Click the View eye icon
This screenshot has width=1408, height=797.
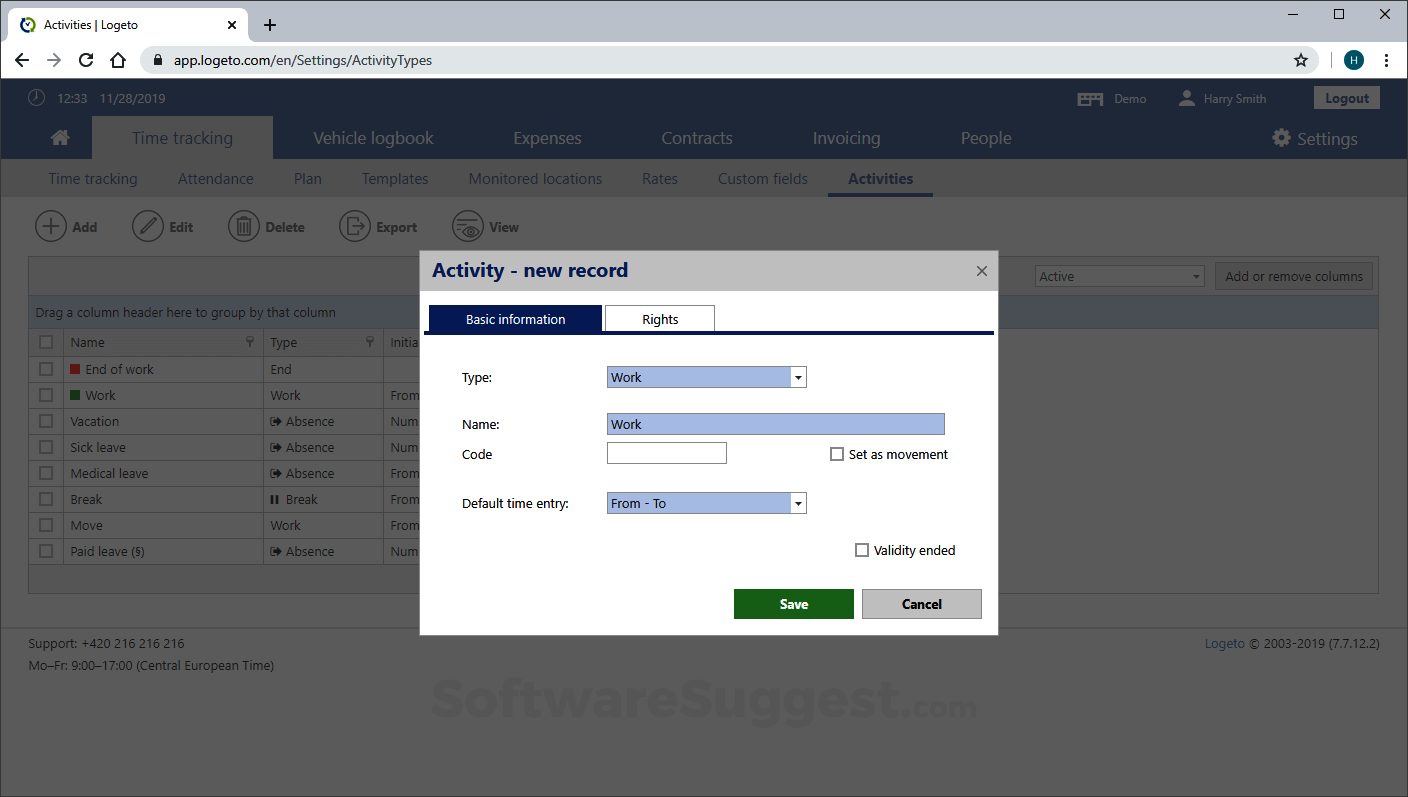click(467, 226)
